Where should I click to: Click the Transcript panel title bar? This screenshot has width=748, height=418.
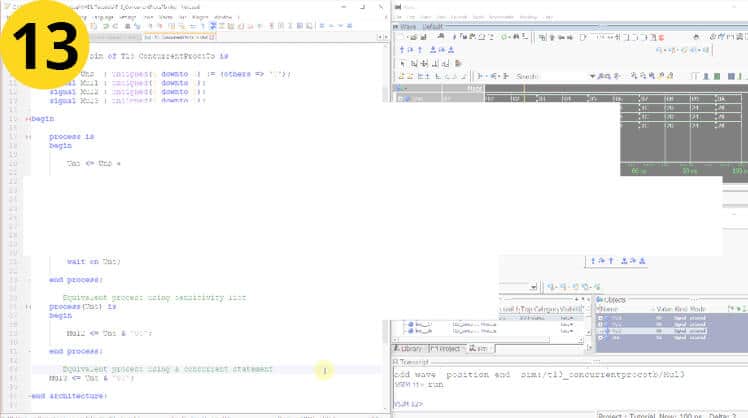click(570, 362)
